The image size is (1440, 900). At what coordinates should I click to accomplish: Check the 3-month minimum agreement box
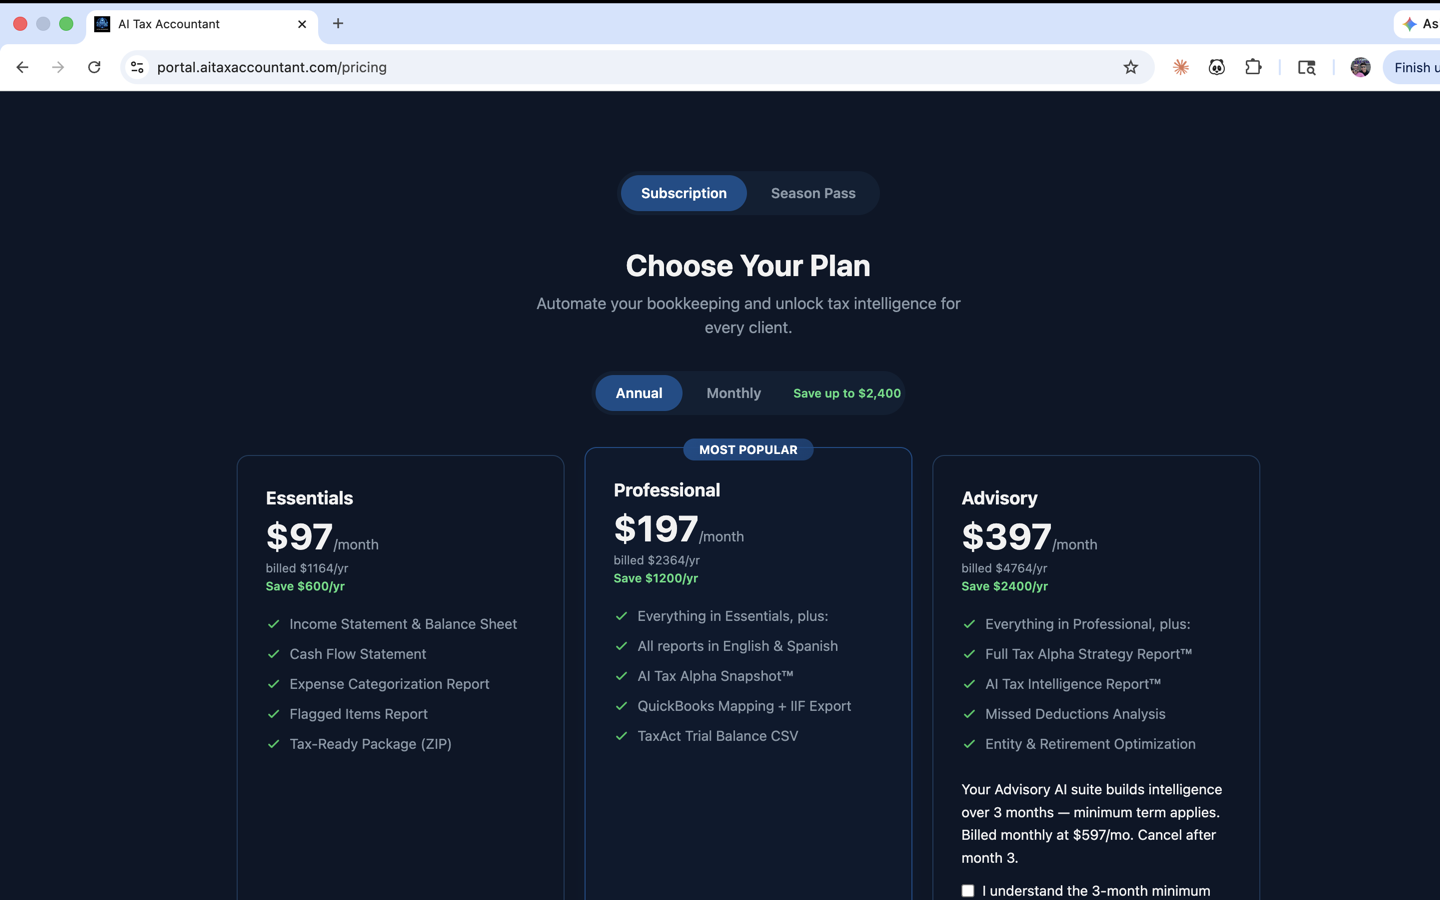[x=967, y=891]
